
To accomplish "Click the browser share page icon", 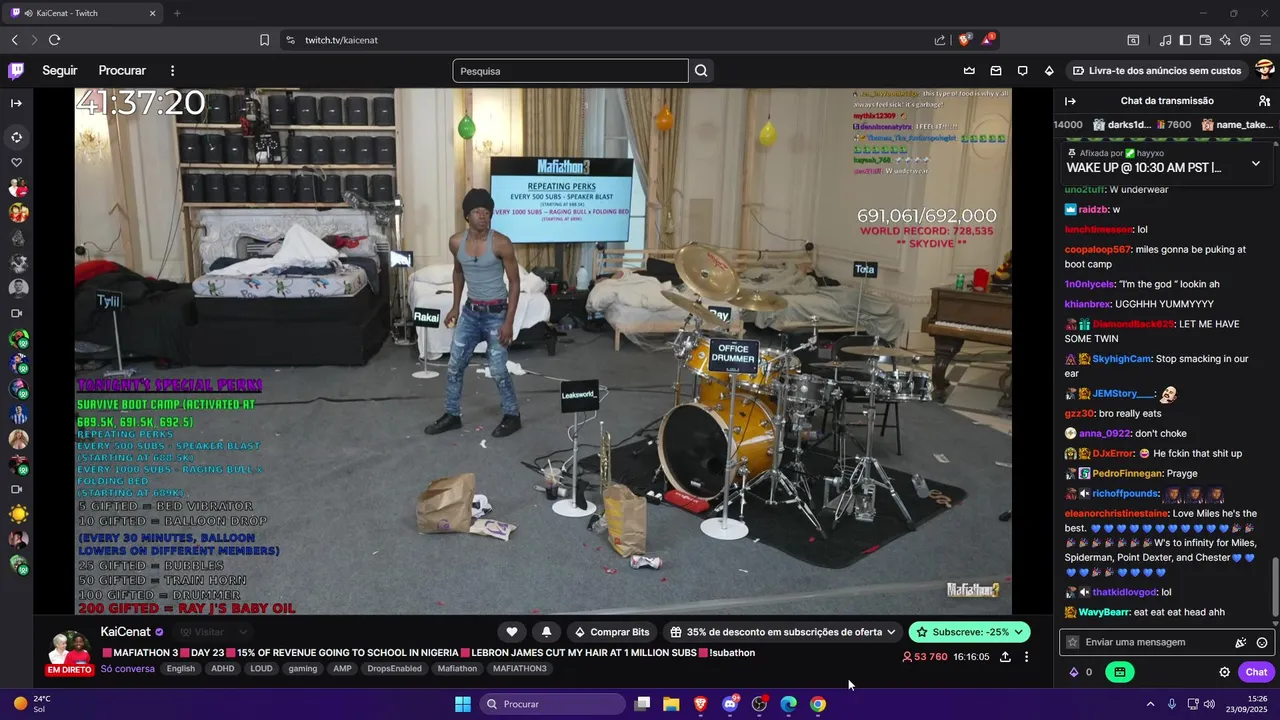I will click(940, 40).
